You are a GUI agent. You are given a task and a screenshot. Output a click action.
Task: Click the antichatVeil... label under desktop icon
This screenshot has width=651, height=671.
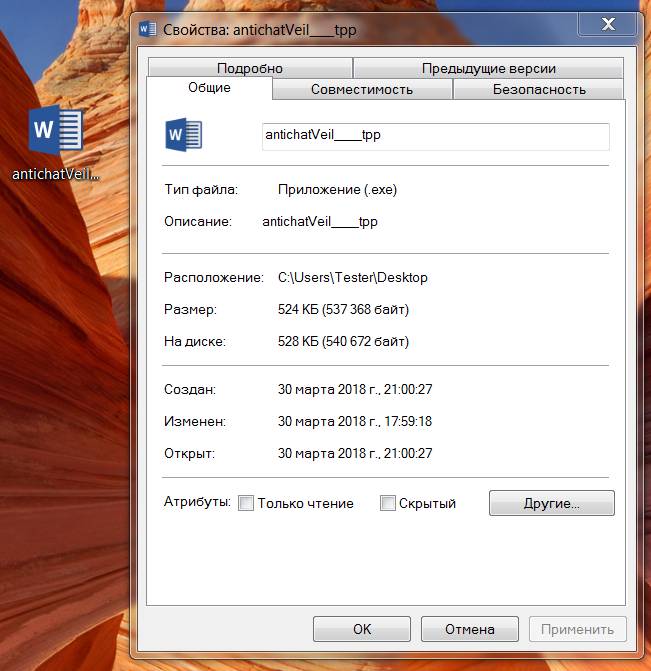[56, 173]
